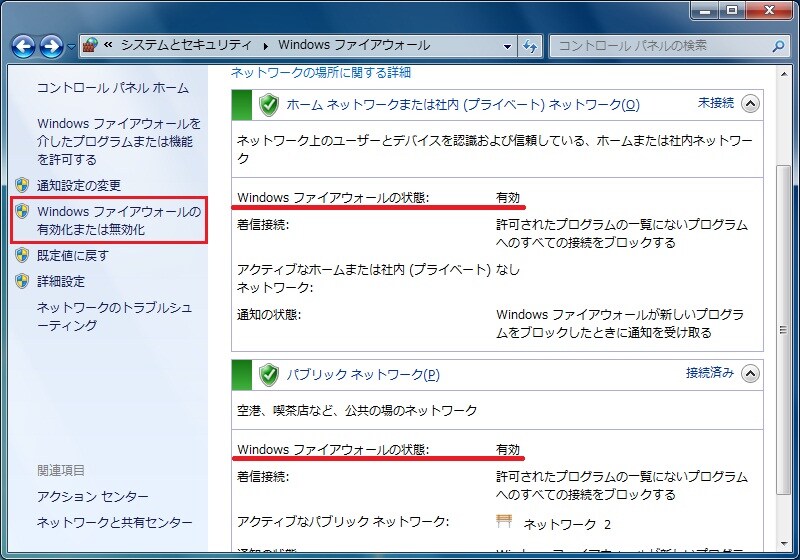Image resolution: width=800 pixels, height=560 pixels.
Task: Click the ホーム ネットワークまたは社内 (プライベート) ネットワーク heading
Action: pos(463,105)
